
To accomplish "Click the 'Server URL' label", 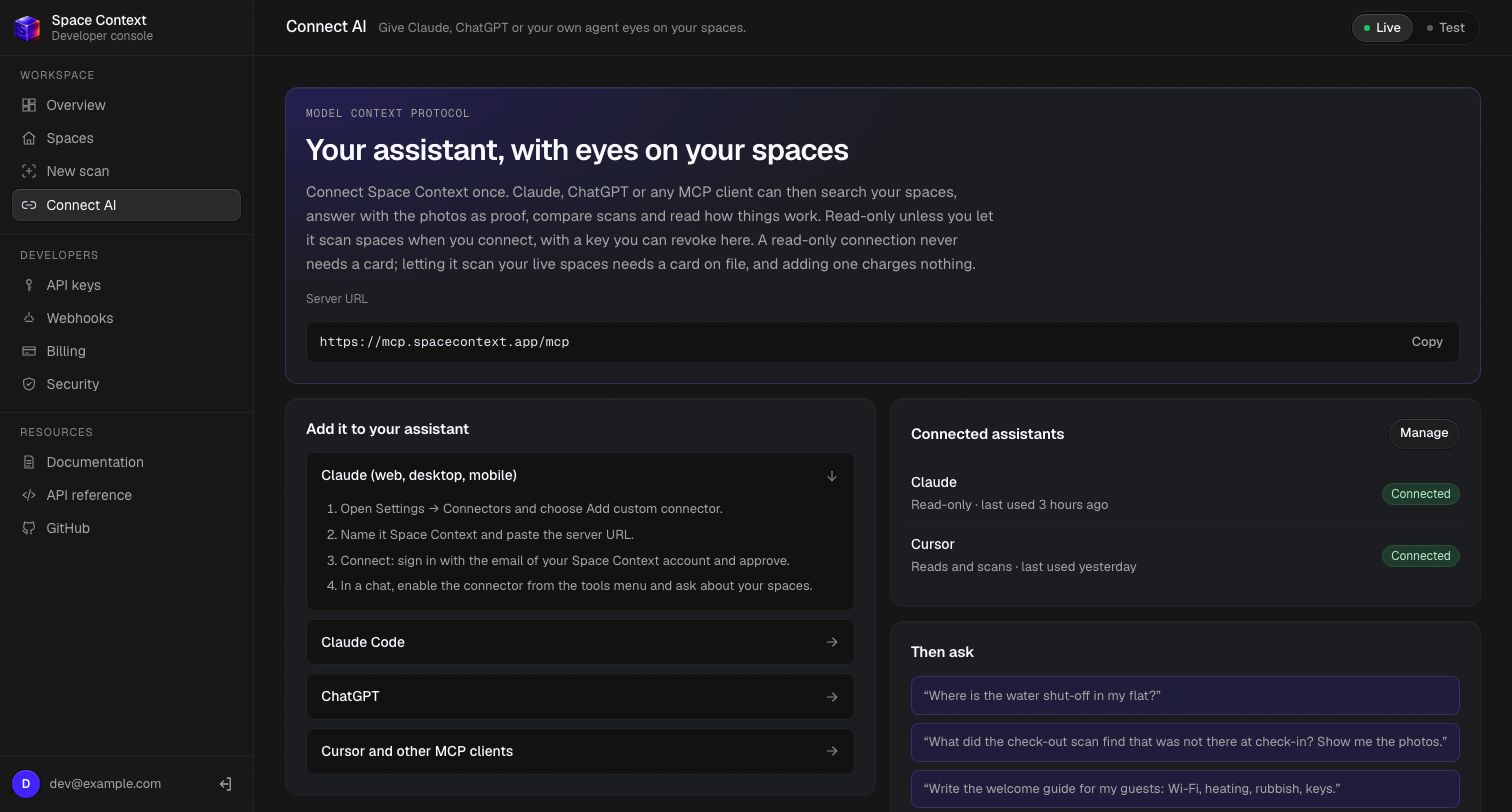I will click(337, 299).
